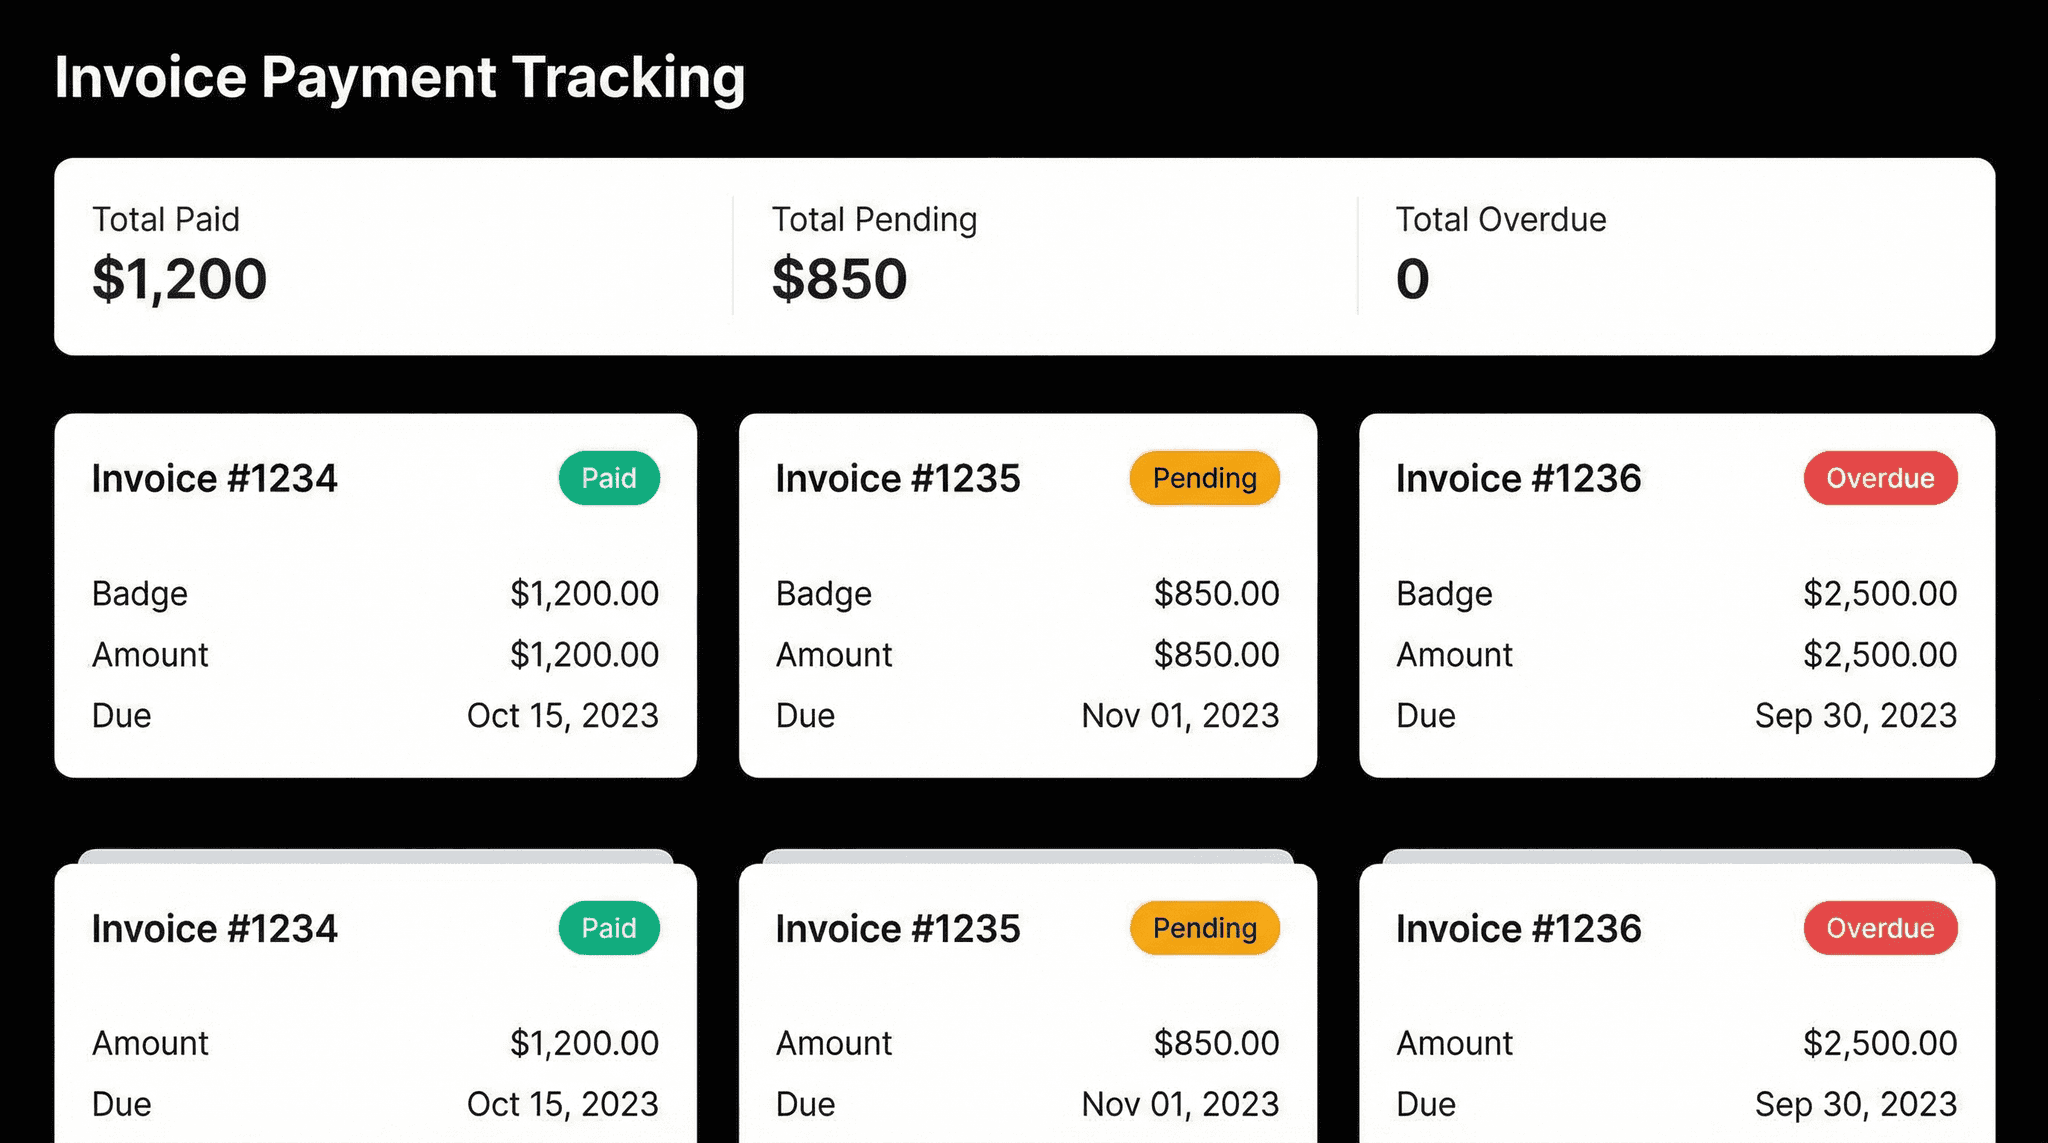Select the Paid badge on lower Invoice #1234
2048x1143 pixels.
[608, 928]
